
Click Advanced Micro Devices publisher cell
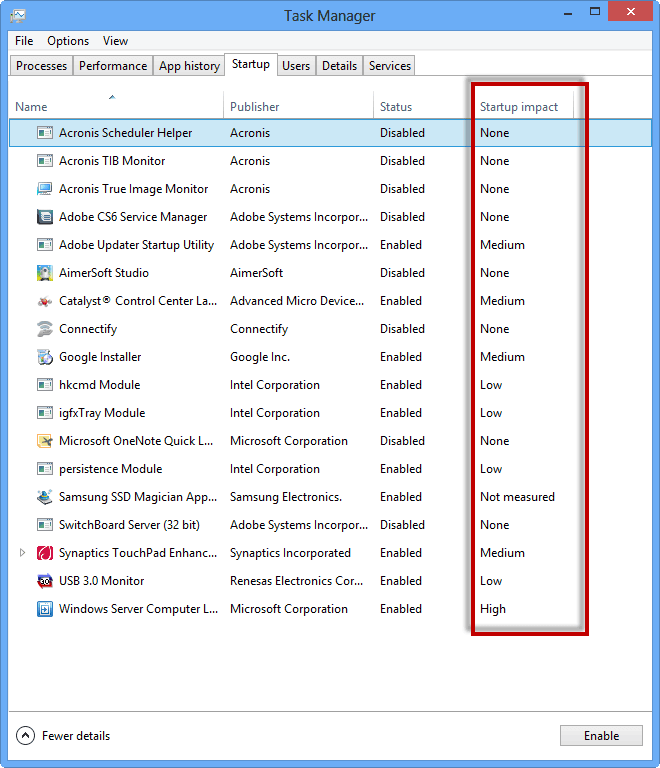tap(297, 301)
